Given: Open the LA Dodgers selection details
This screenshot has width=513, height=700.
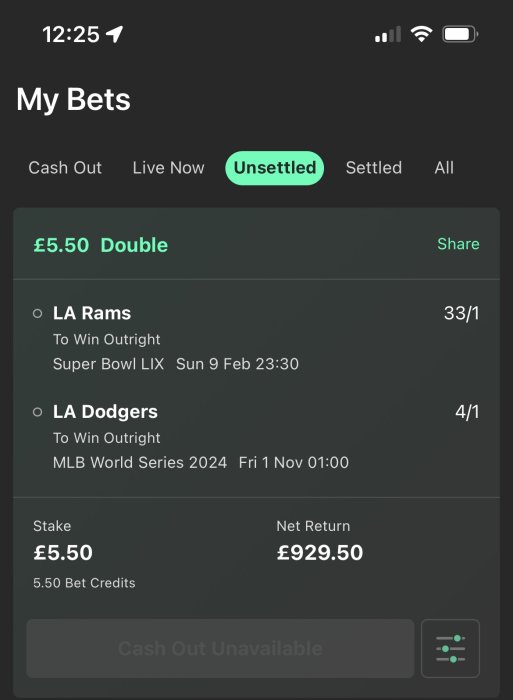Looking at the screenshot, I should click(256, 437).
